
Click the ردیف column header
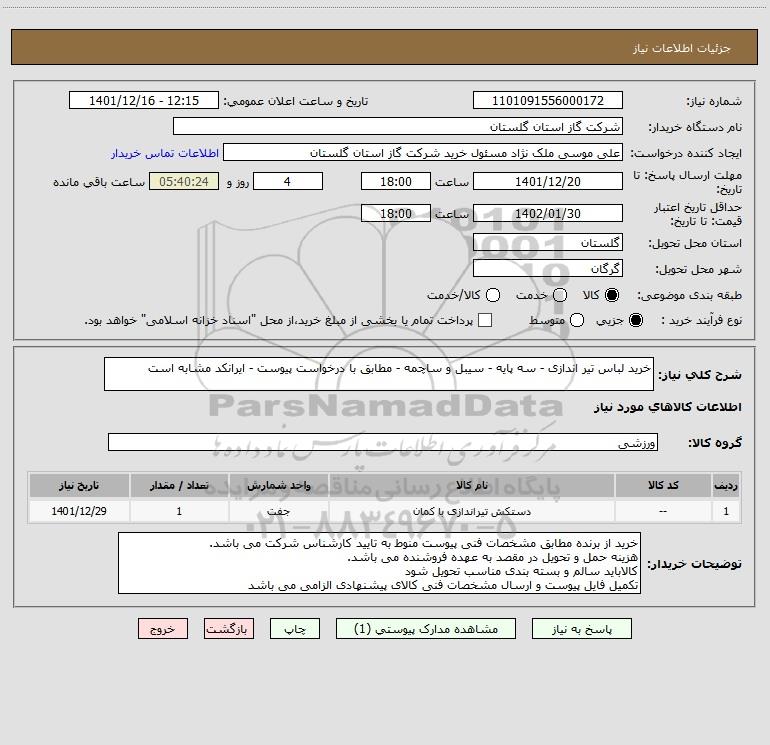coord(726,485)
